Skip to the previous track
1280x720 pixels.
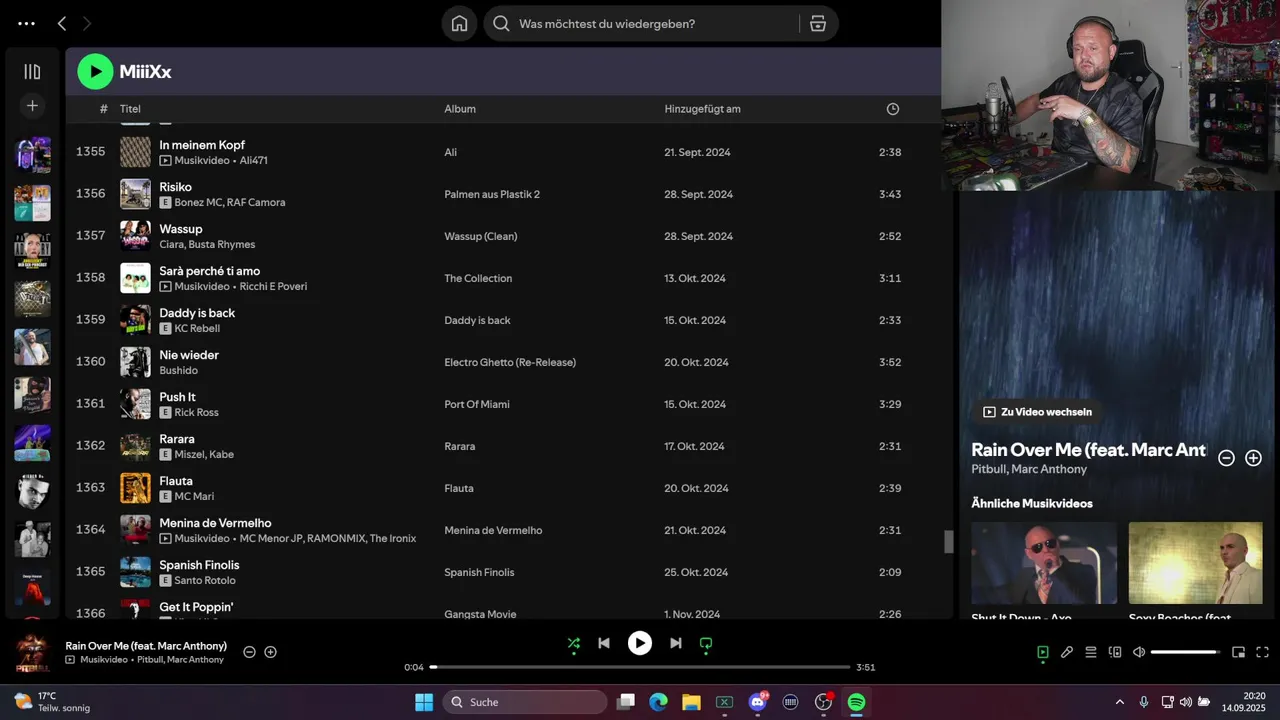[x=604, y=643]
